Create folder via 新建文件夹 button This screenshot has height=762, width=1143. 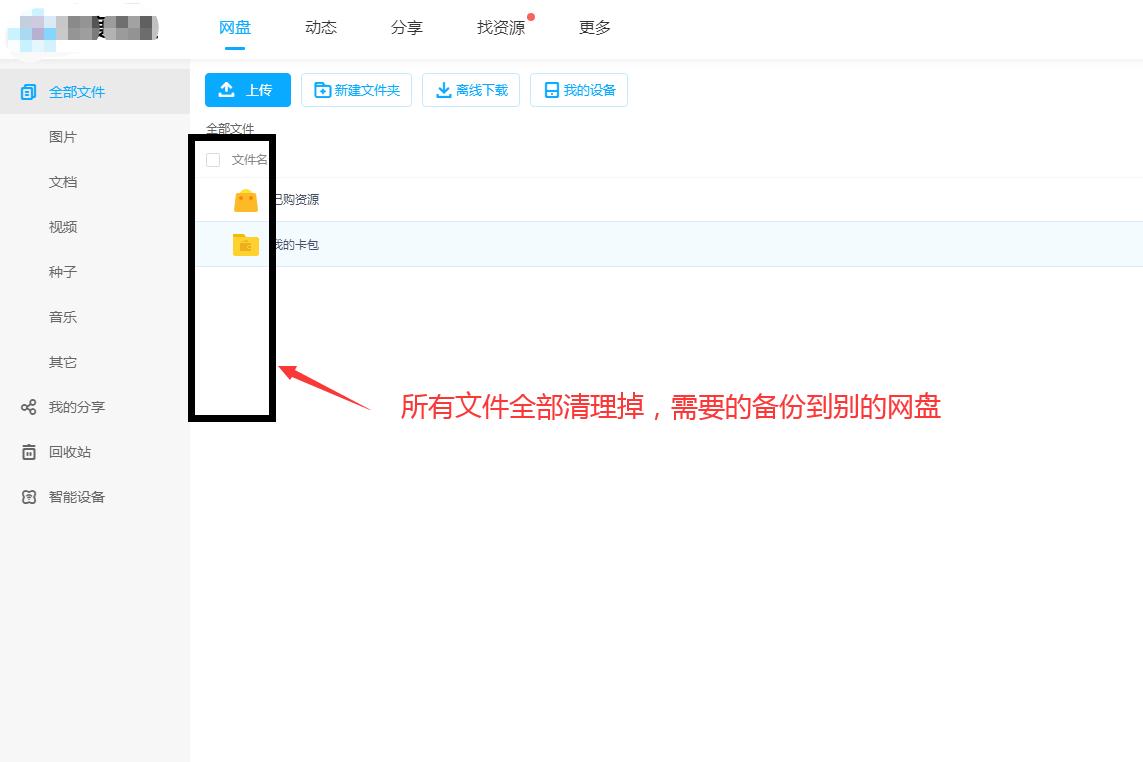click(x=356, y=89)
